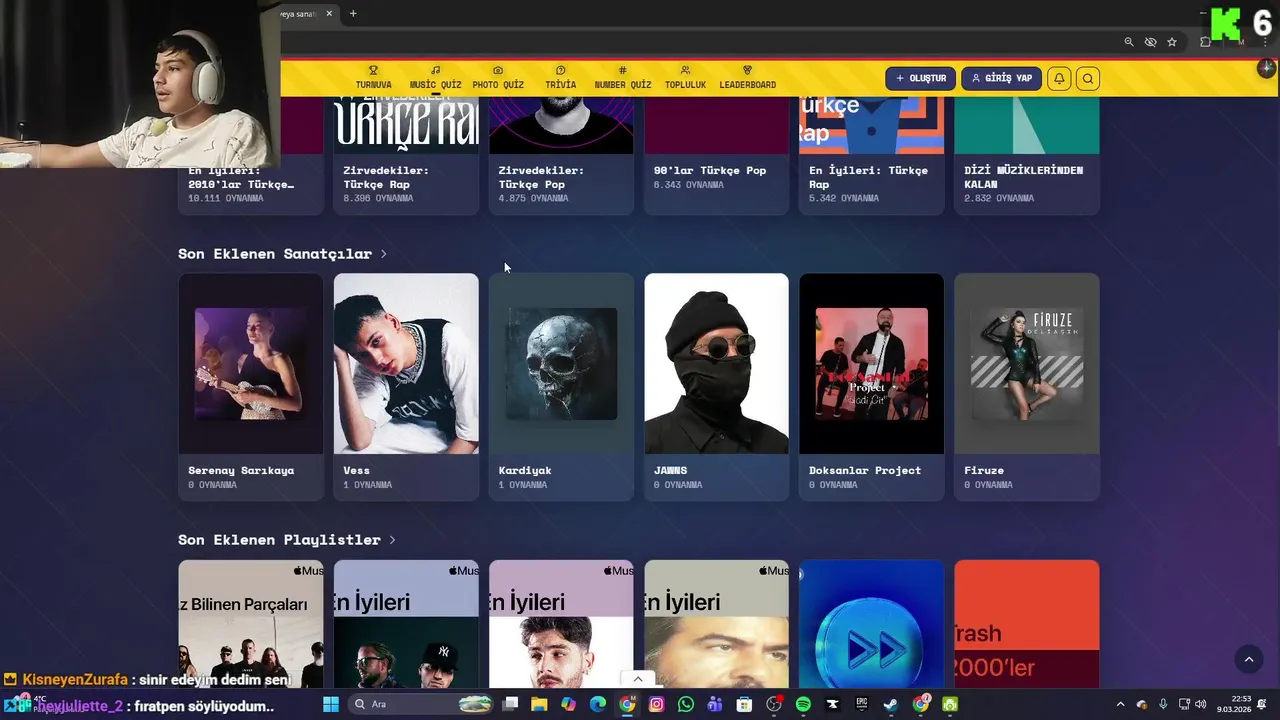Open a new browser tab with plus

coord(353,13)
